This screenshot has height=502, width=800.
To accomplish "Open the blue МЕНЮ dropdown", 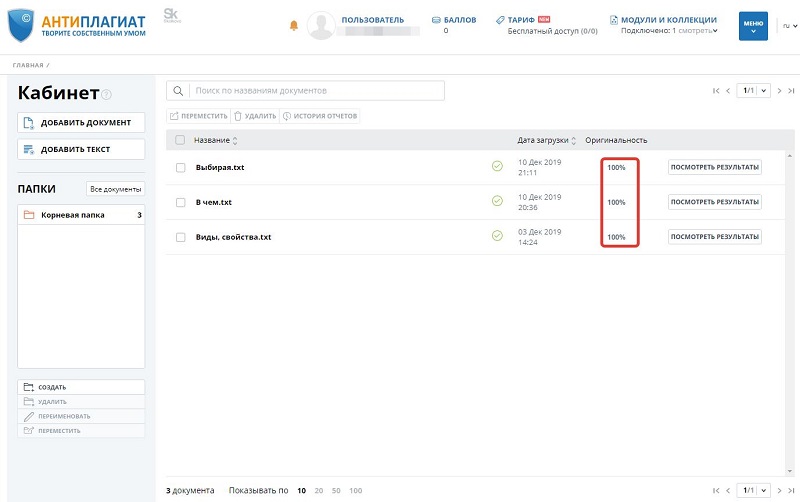I will click(753, 26).
